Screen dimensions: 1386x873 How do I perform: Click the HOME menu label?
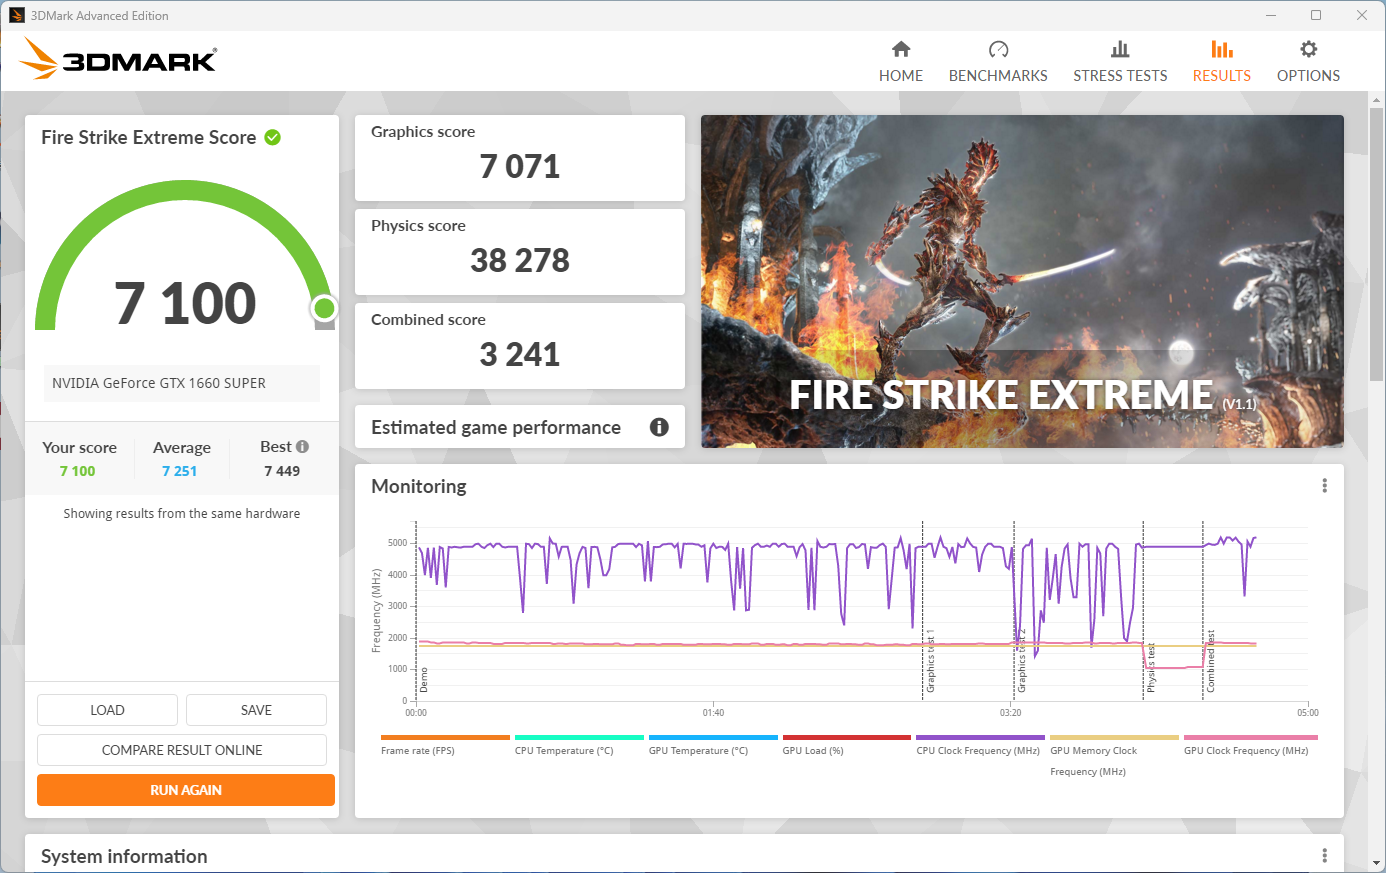coord(901,76)
